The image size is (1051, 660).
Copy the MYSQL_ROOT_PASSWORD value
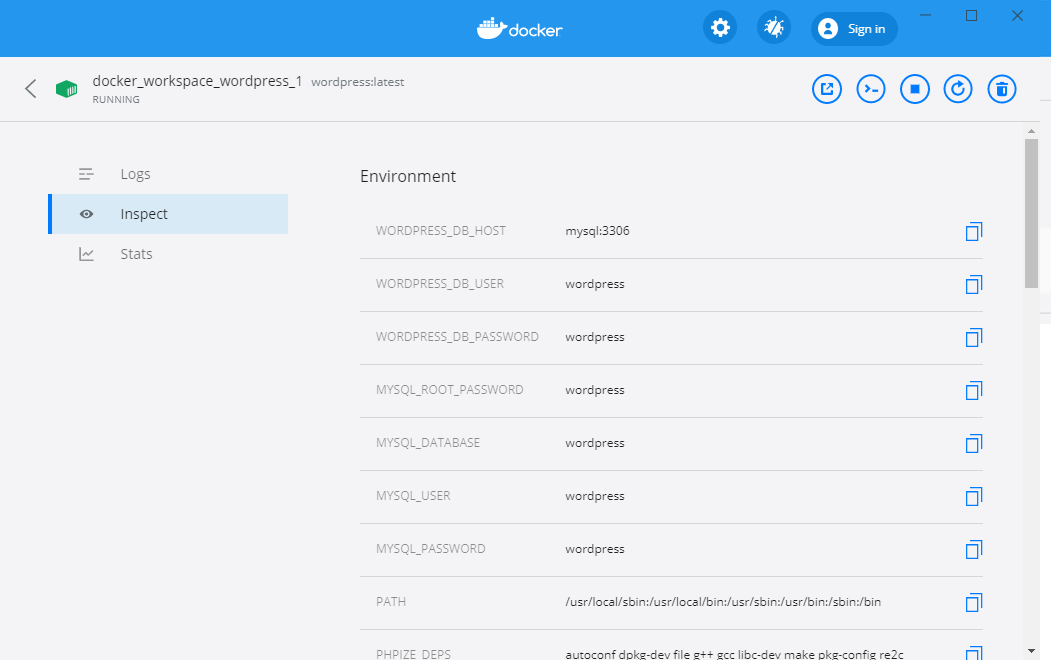(974, 391)
